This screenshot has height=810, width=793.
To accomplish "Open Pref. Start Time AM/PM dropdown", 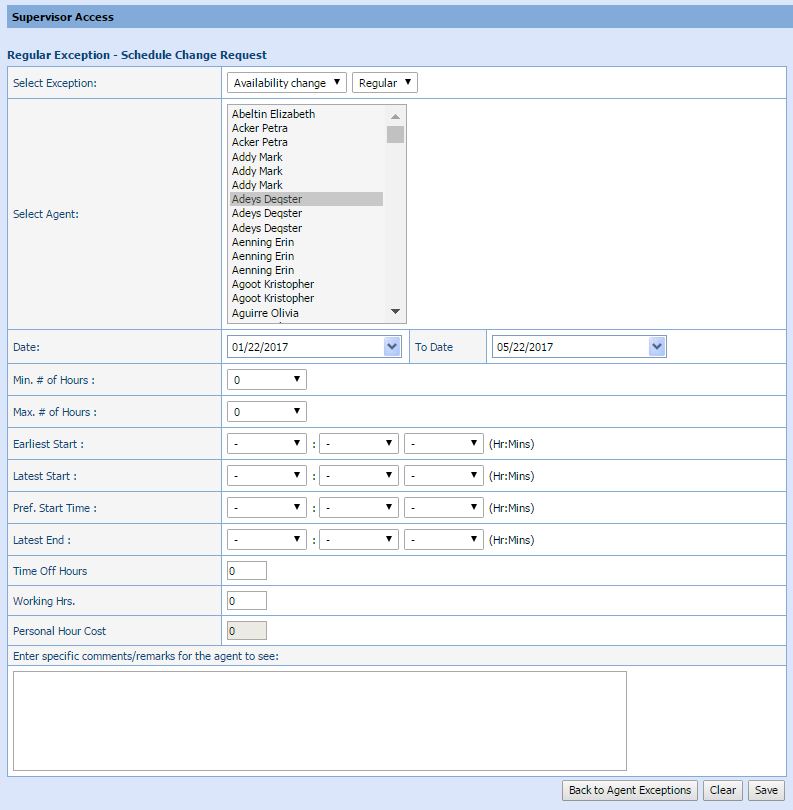I will click(x=444, y=508).
